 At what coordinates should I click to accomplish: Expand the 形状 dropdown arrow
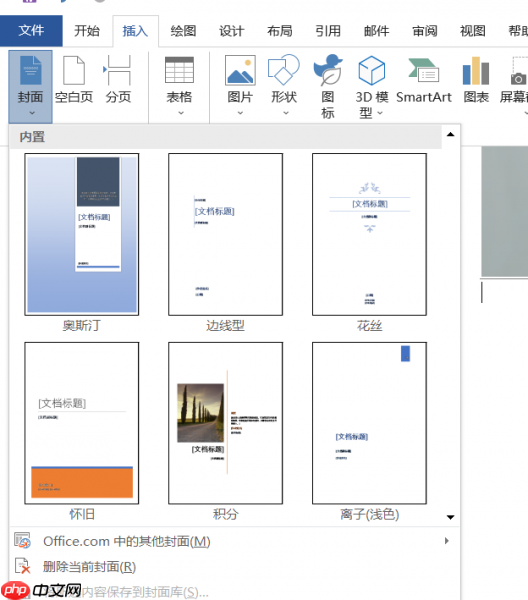(x=286, y=113)
